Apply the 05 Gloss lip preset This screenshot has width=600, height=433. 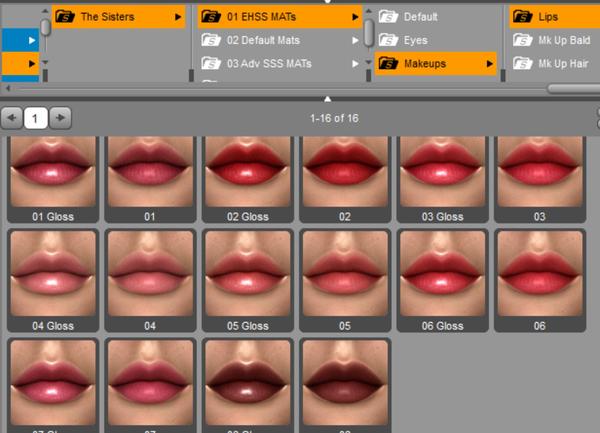click(248, 280)
